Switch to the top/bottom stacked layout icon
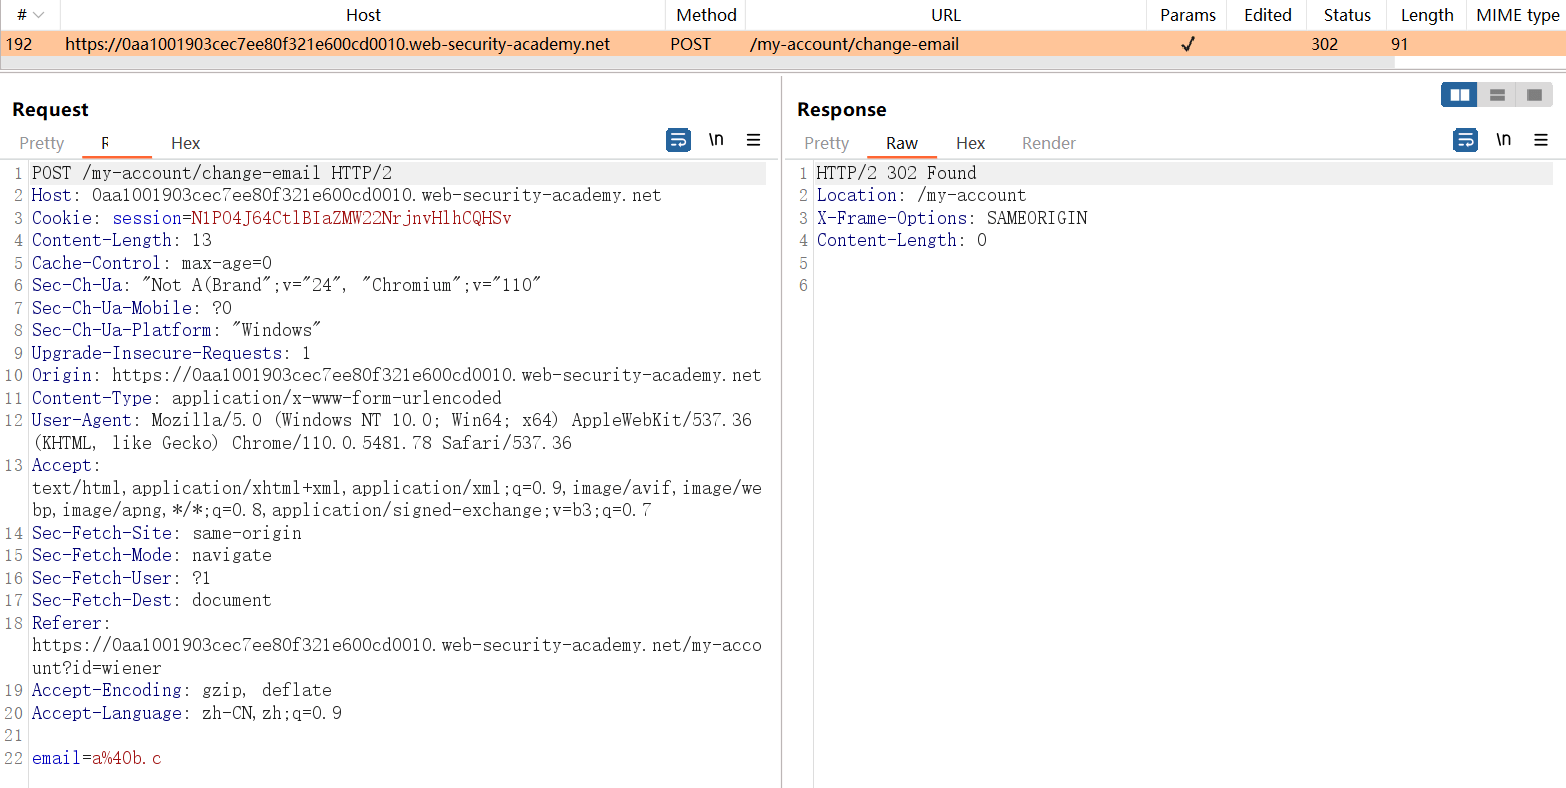 [1497, 95]
